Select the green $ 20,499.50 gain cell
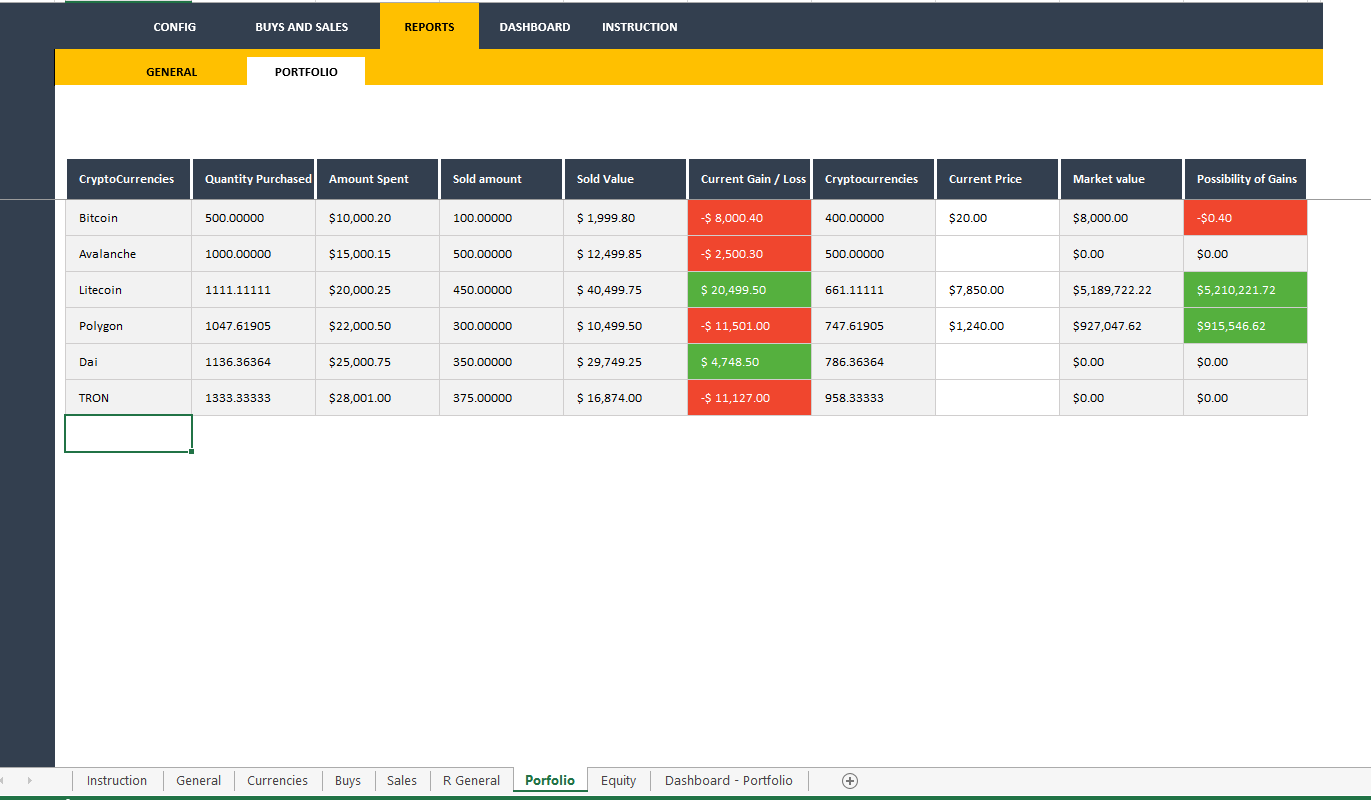Image resolution: width=1371 pixels, height=800 pixels. tap(749, 290)
